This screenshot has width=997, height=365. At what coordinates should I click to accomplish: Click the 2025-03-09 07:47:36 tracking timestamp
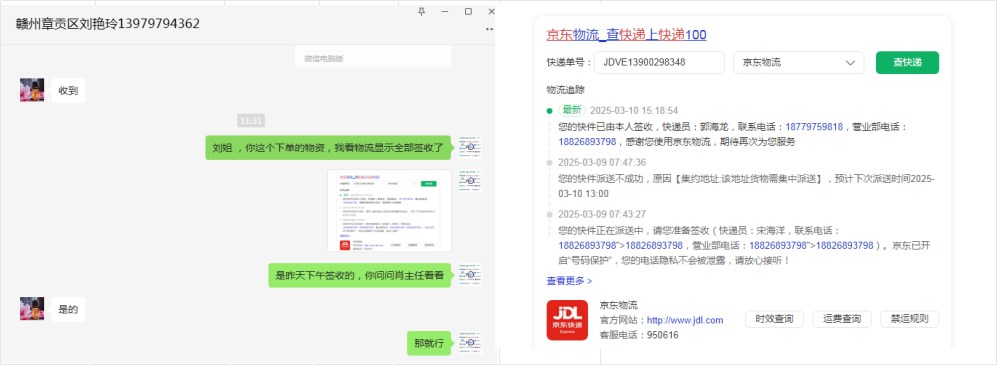(602, 162)
